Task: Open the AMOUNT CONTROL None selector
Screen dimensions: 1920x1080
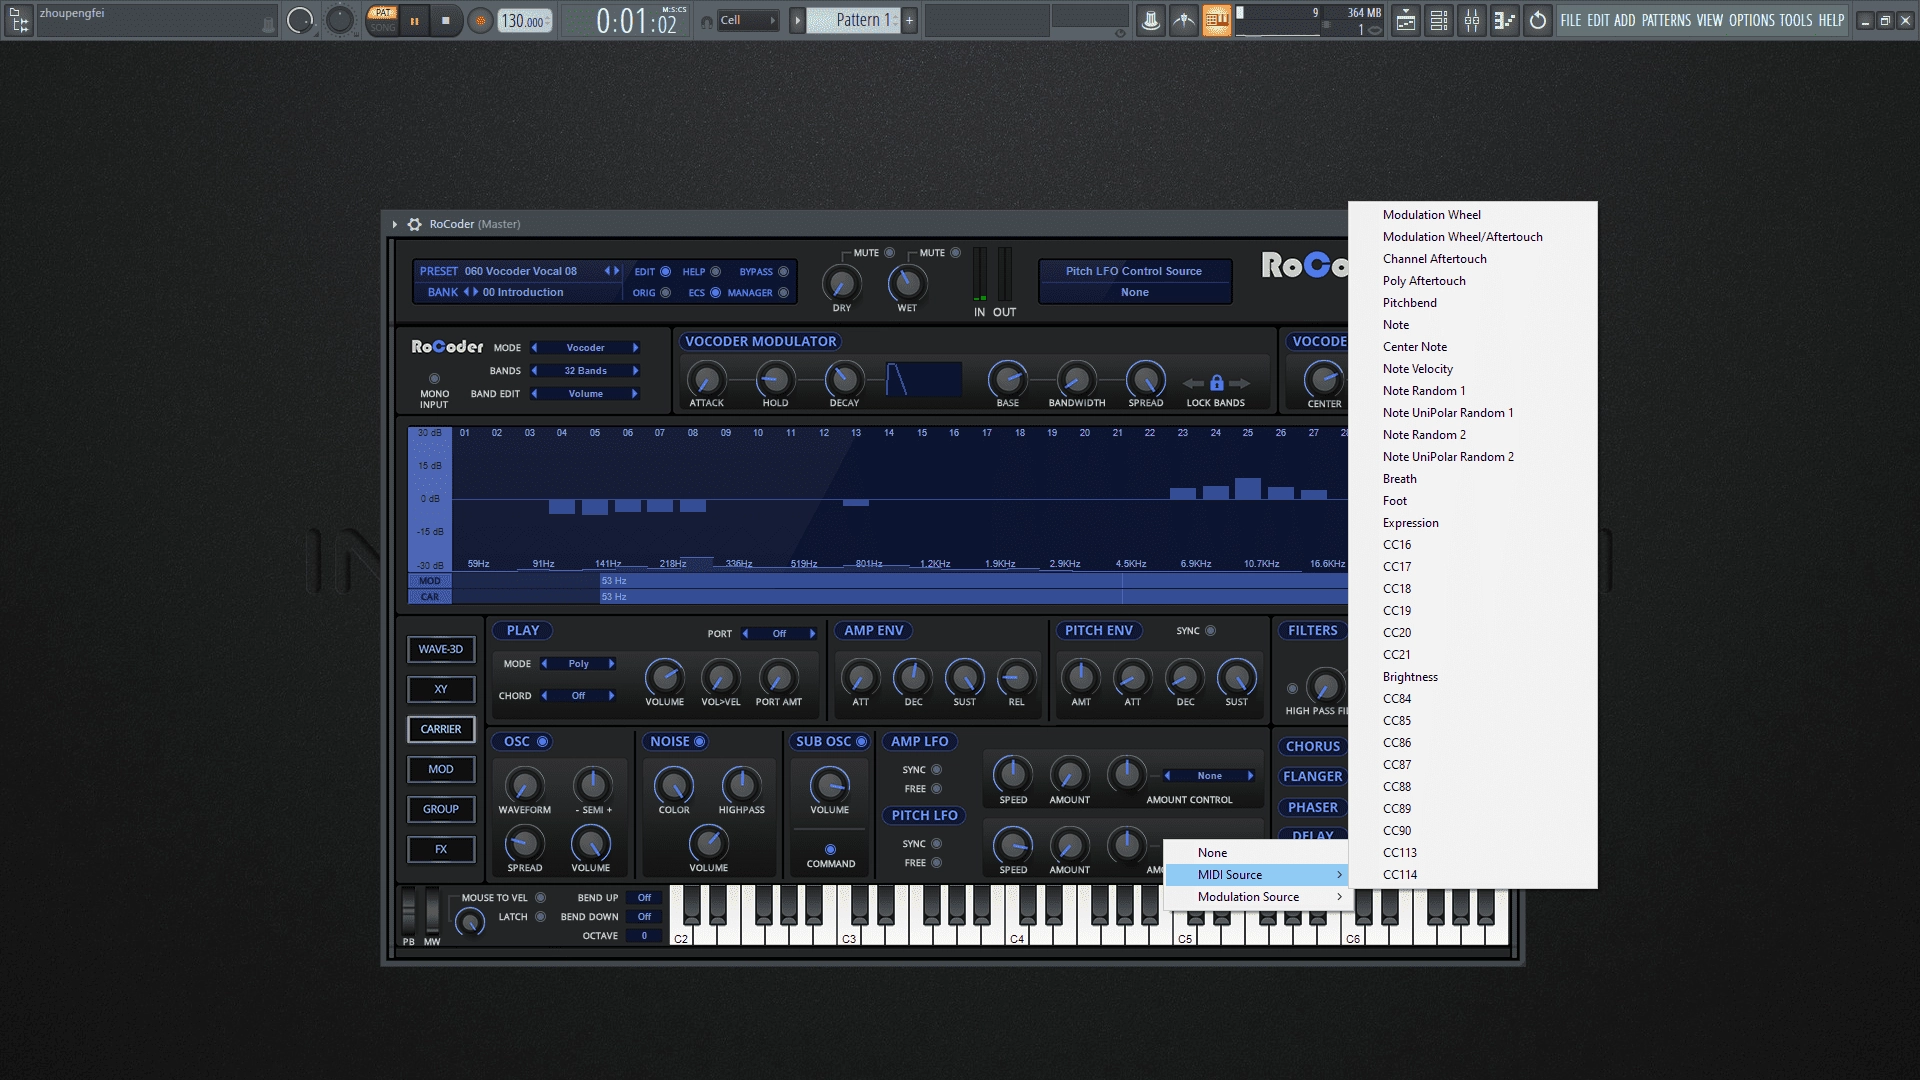Action: point(1209,776)
